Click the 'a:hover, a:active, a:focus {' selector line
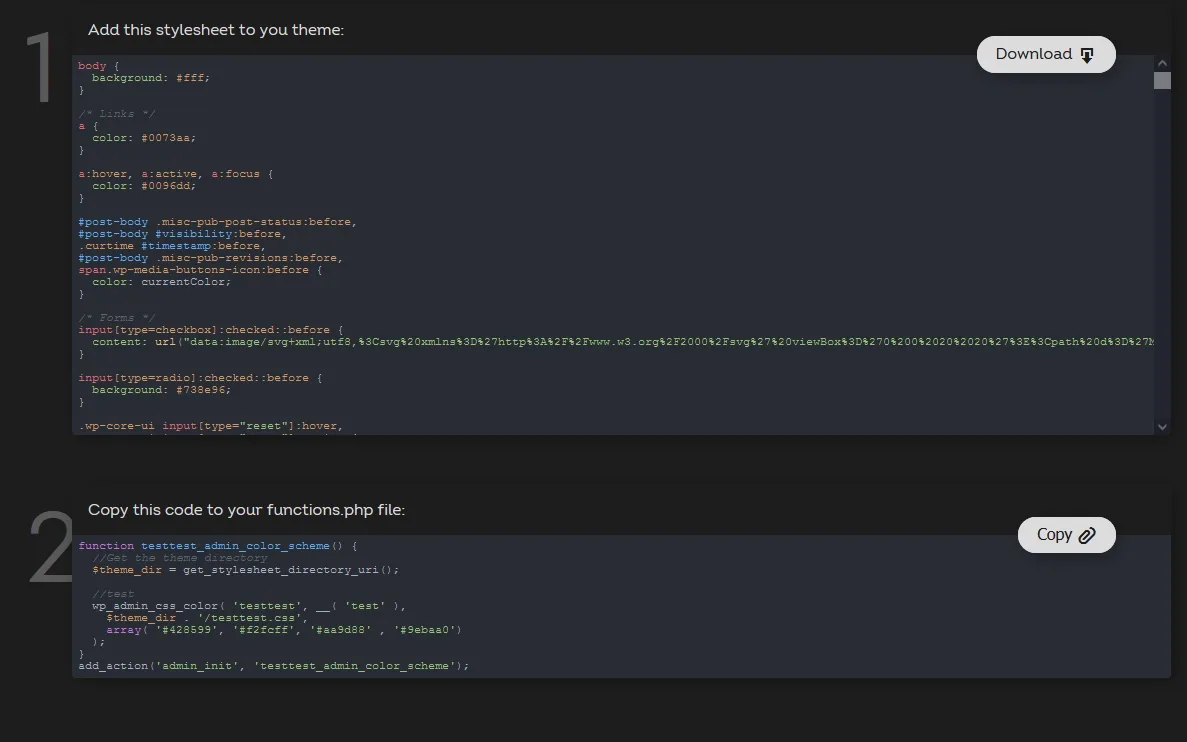The image size is (1187, 742). coord(176,174)
